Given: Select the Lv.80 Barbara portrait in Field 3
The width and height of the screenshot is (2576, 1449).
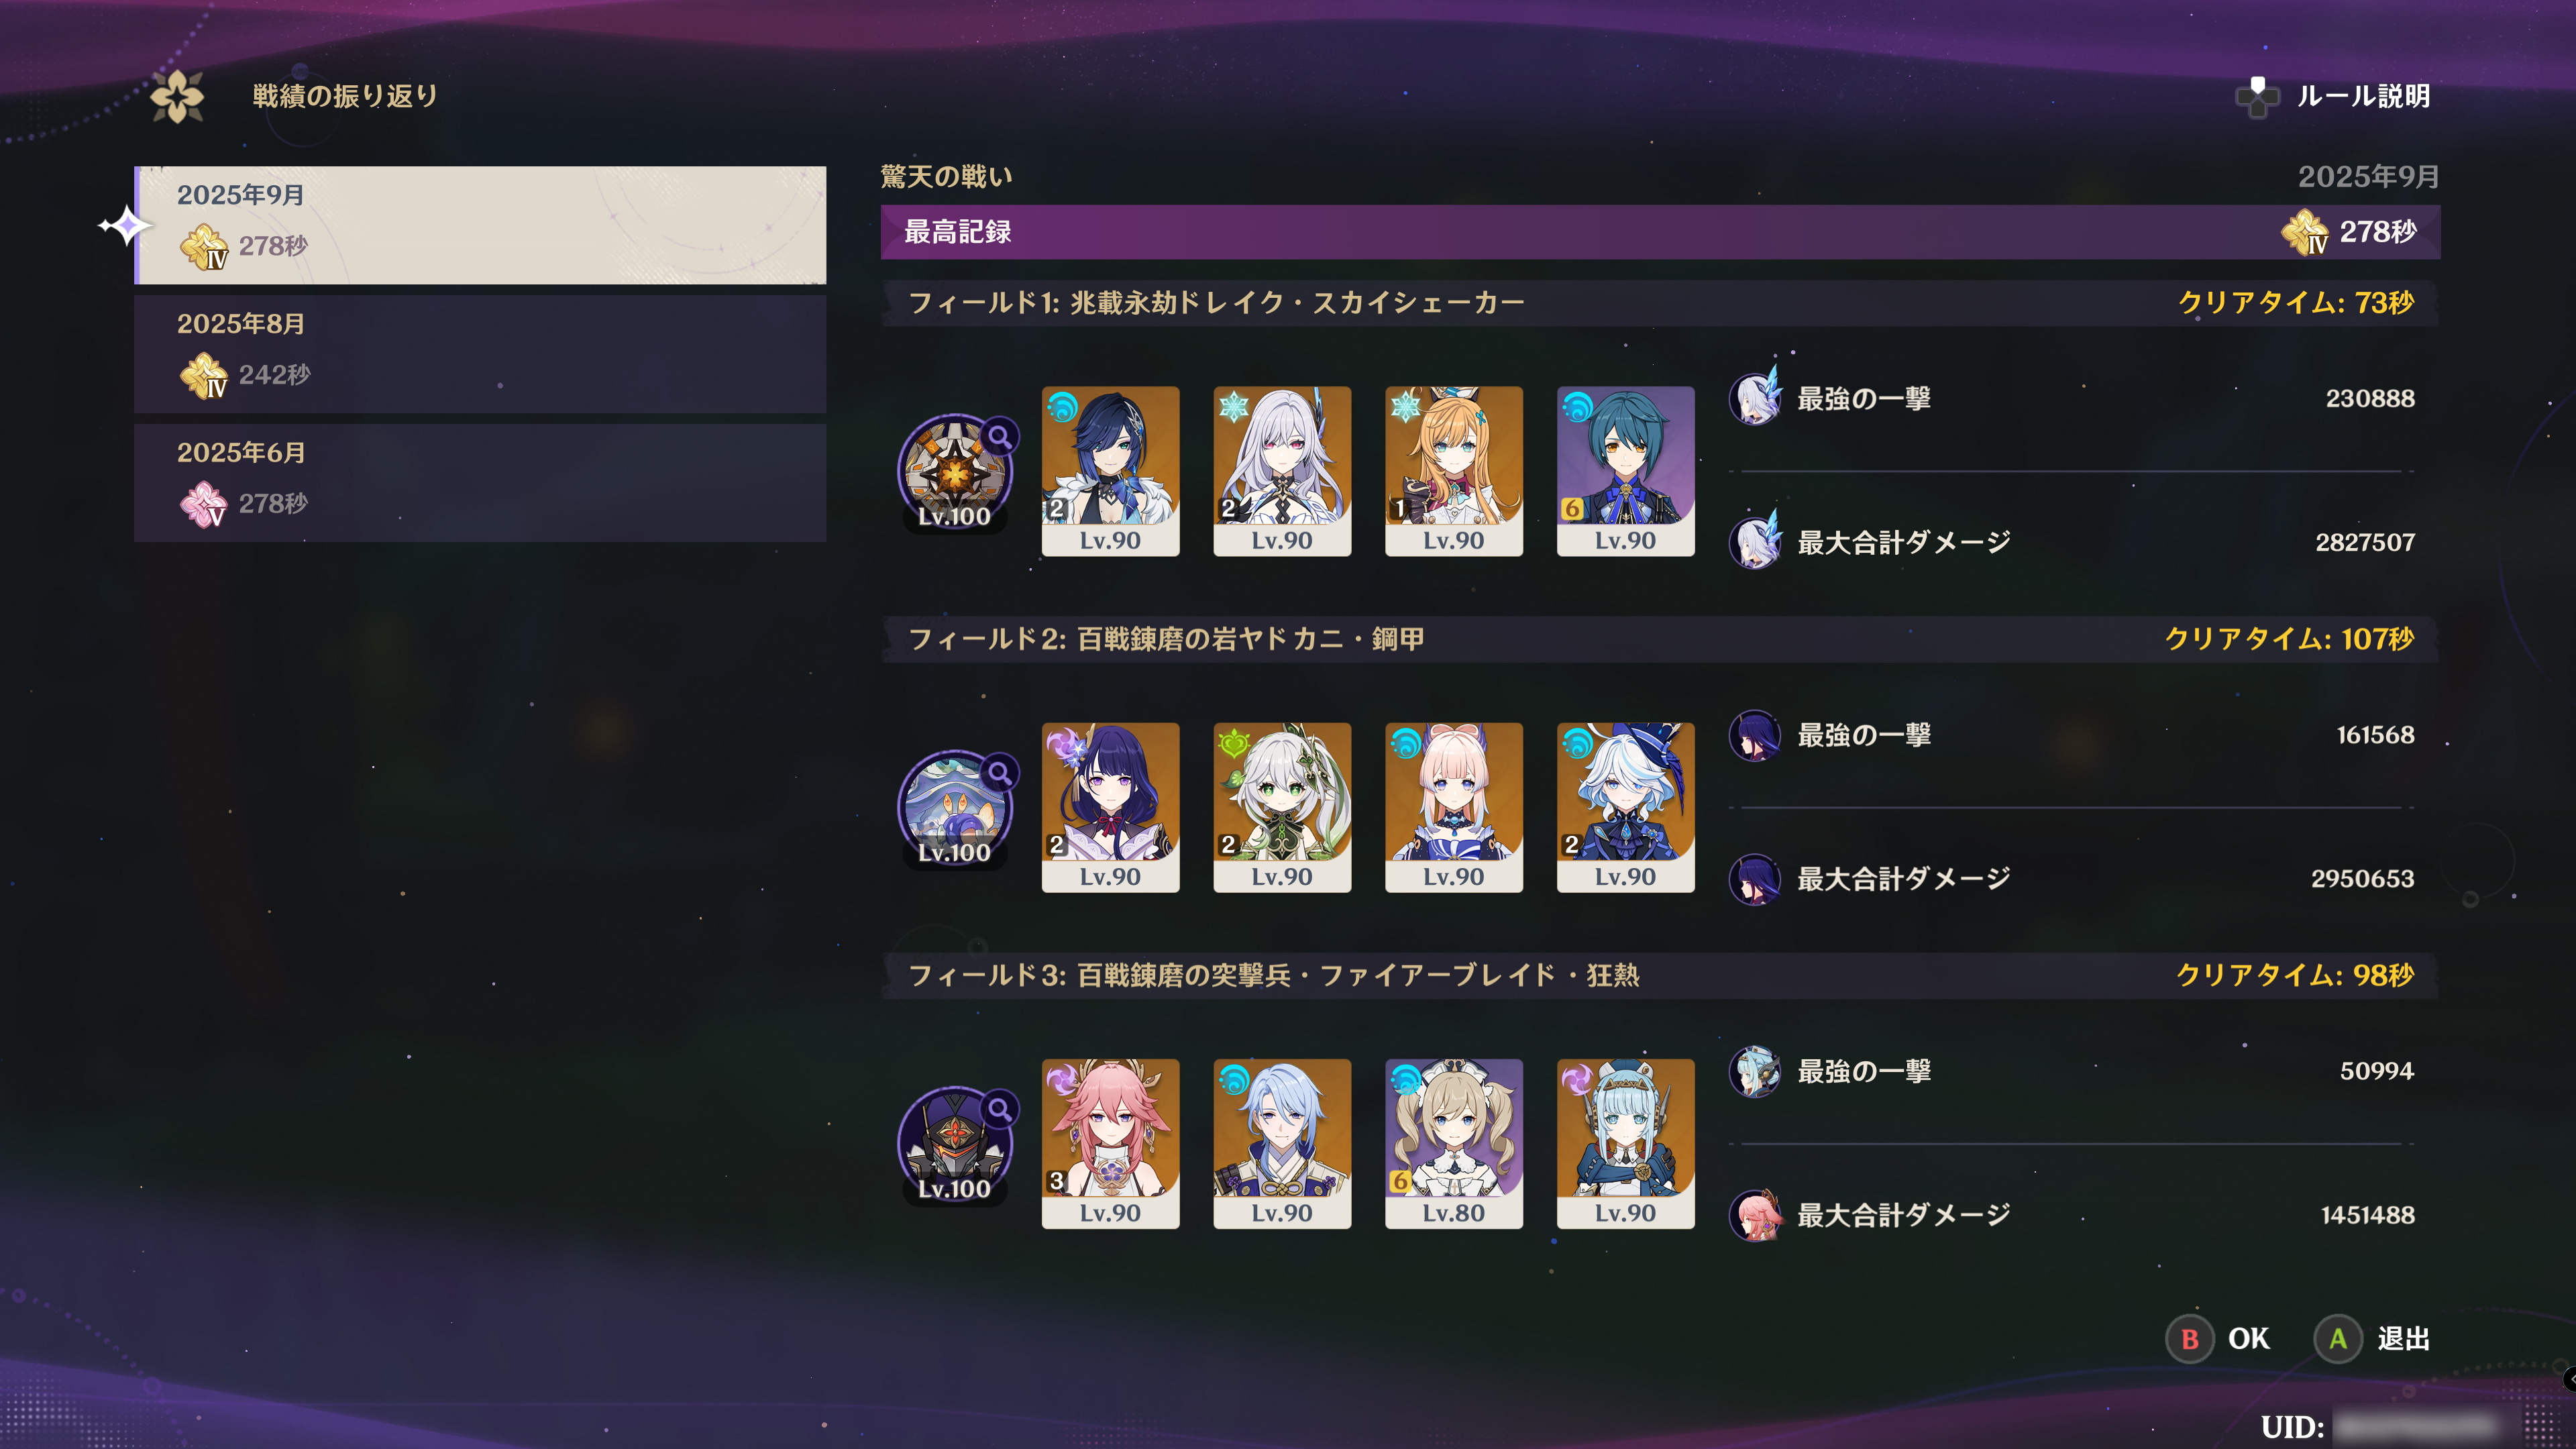Looking at the screenshot, I should 1454,1143.
